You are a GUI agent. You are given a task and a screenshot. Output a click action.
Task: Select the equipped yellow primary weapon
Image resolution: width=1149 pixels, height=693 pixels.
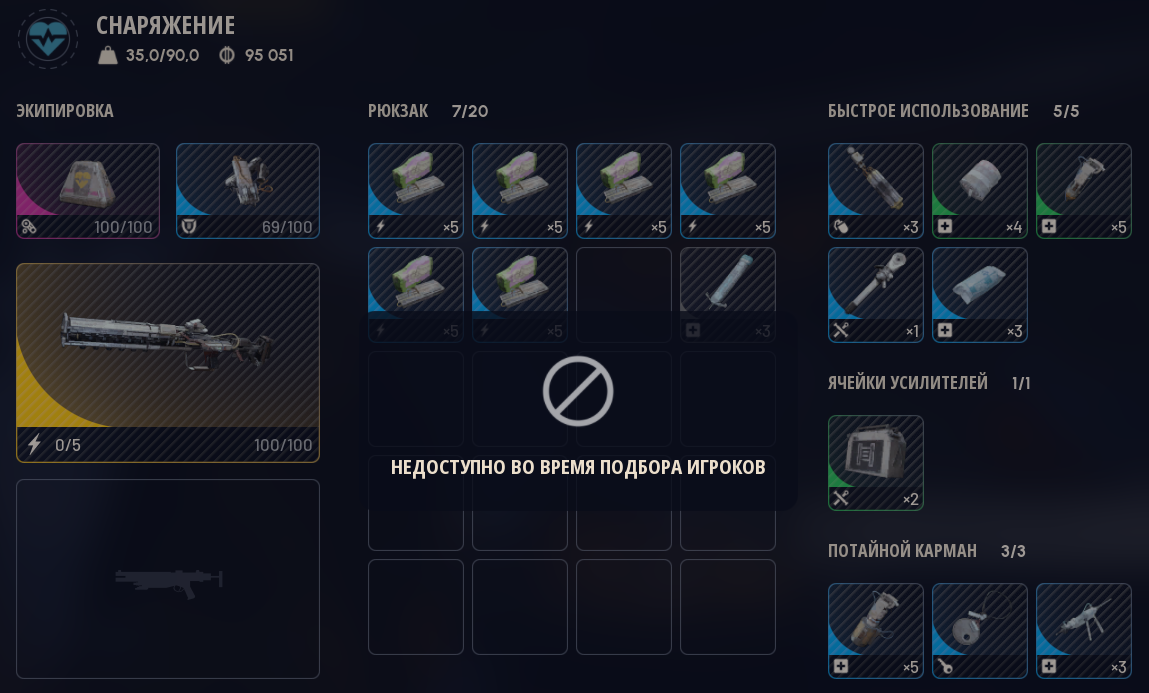[x=168, y=363]
